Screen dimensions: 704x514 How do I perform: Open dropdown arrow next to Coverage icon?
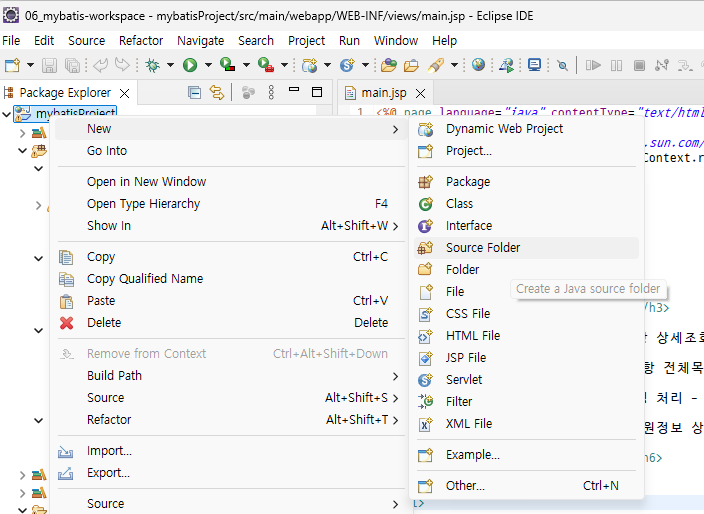click(246, 66)
